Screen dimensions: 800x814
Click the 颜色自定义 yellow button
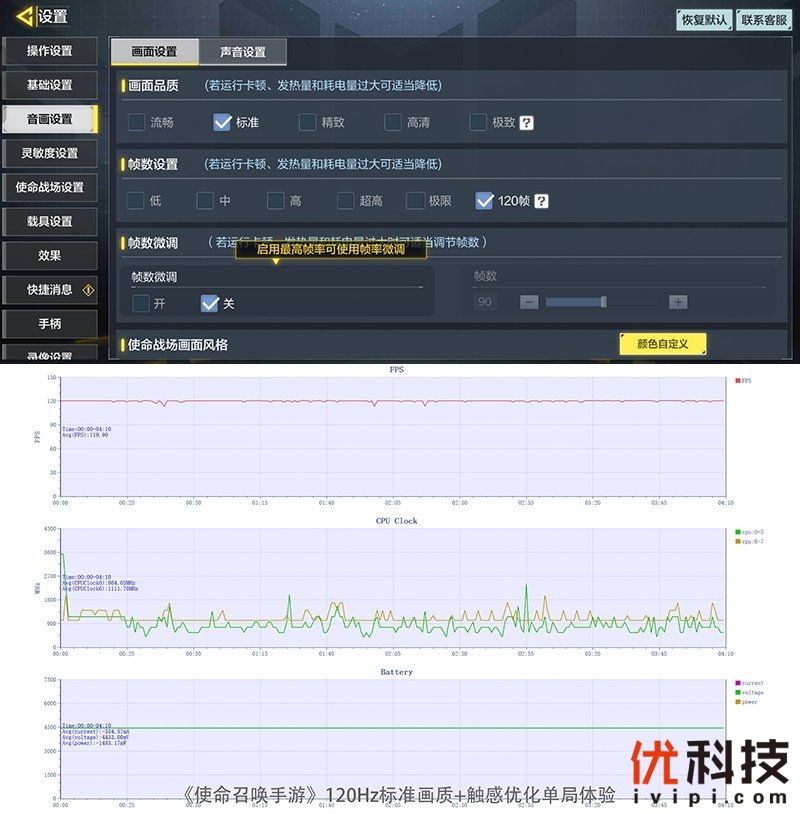click(x=663, y=344)
